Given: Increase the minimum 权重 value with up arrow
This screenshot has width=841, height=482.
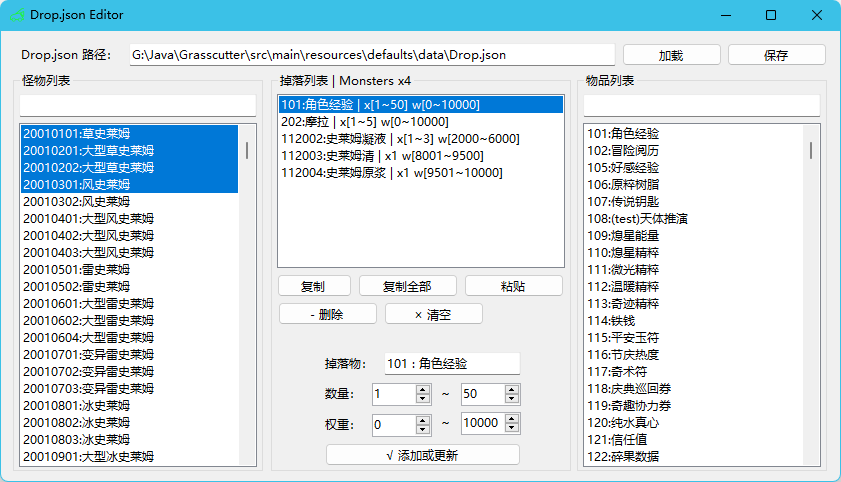Looking at the screenshot, I should coord(423,419).
